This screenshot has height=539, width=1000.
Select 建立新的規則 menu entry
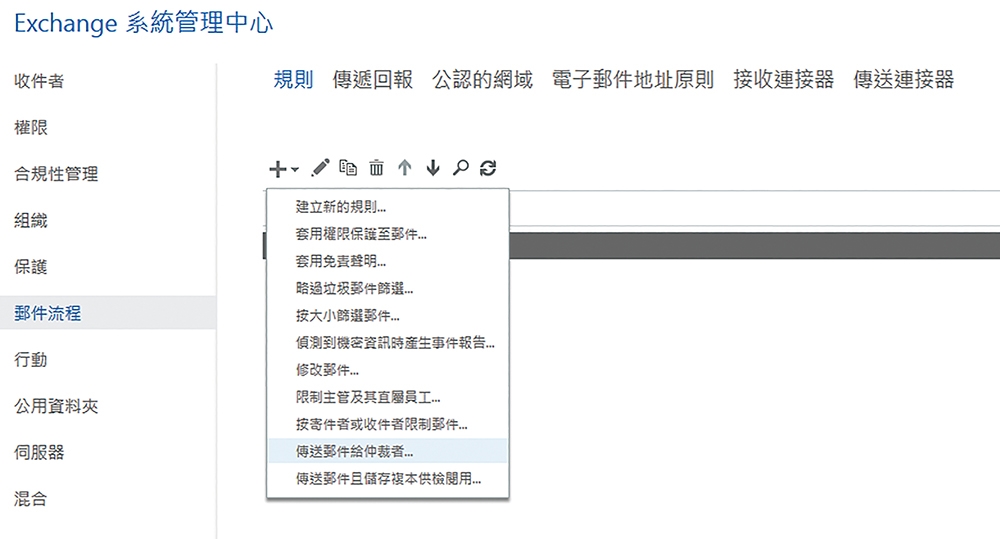point(341,207)
